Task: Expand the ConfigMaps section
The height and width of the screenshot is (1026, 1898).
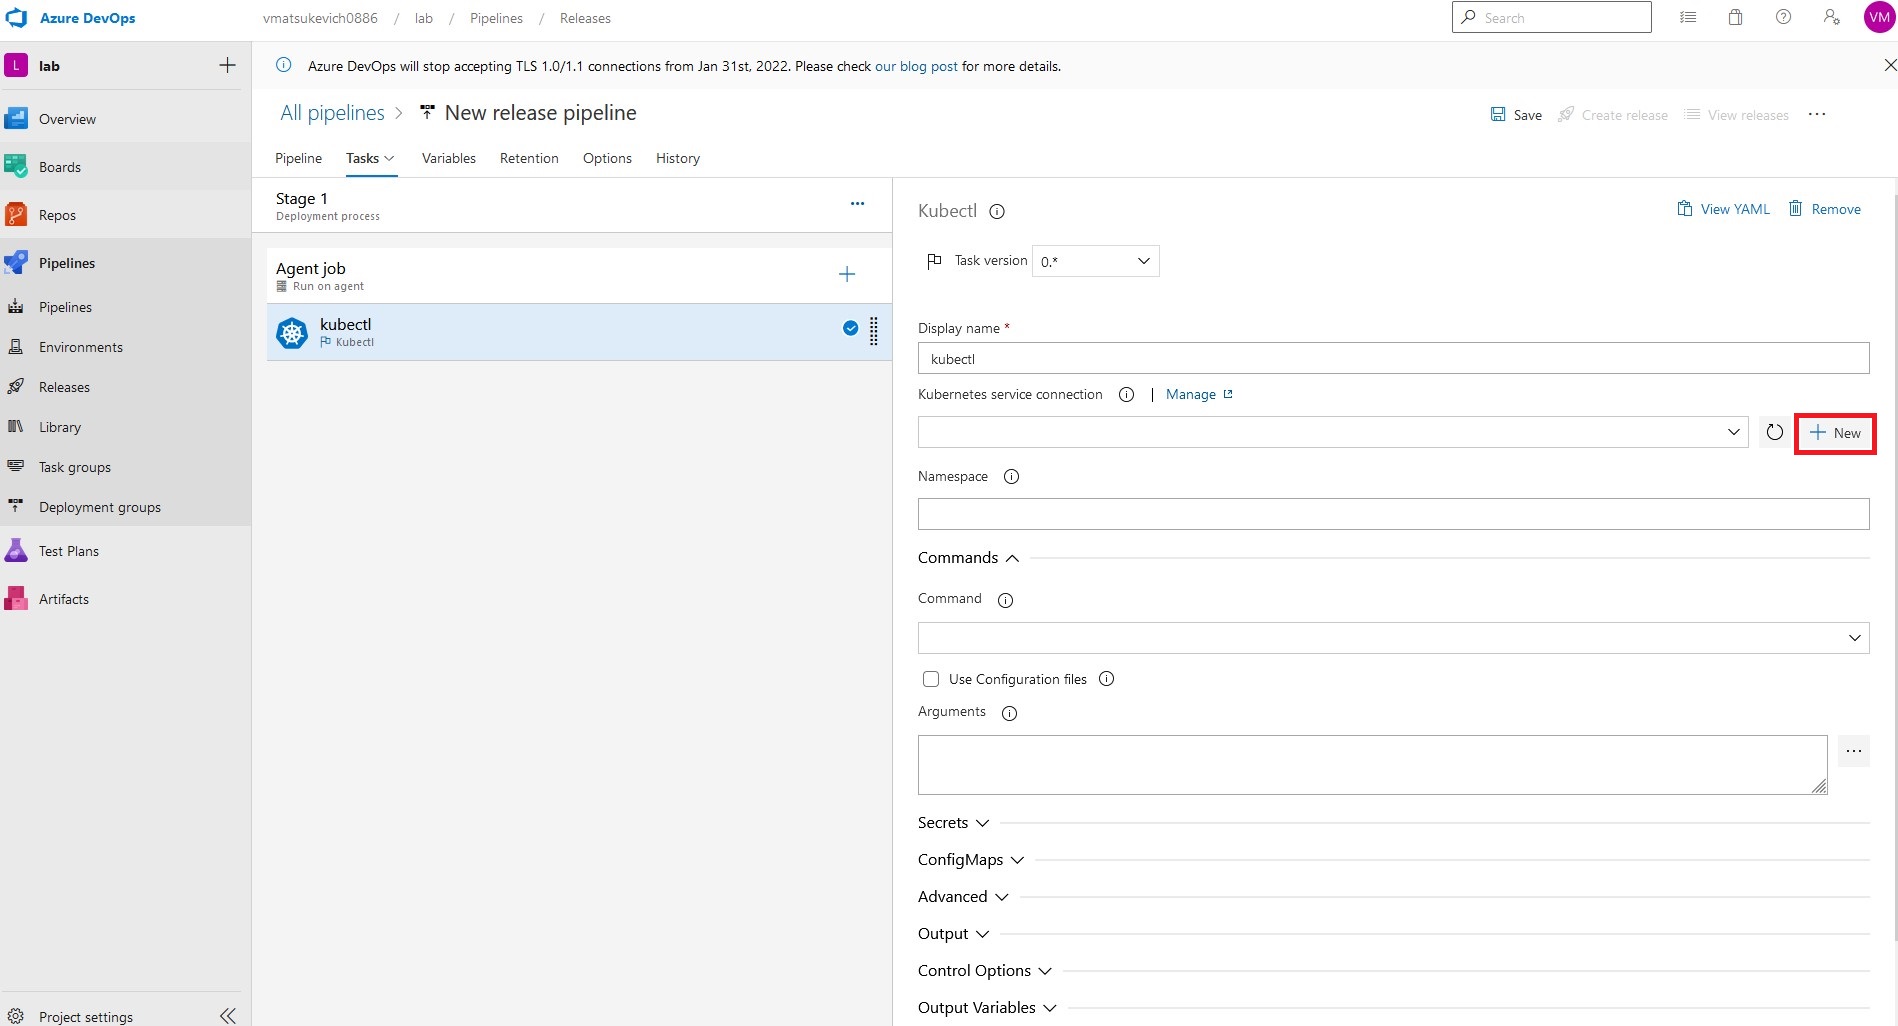Action: [x=971, y=859]
